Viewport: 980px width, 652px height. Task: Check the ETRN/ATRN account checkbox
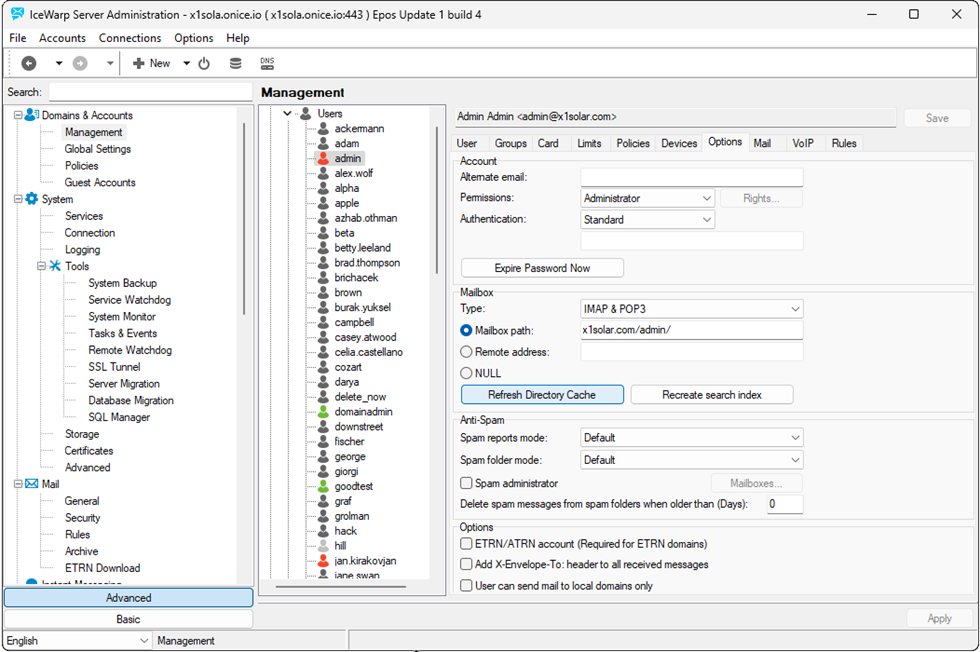pyautogui.click(x=466, y=543)
